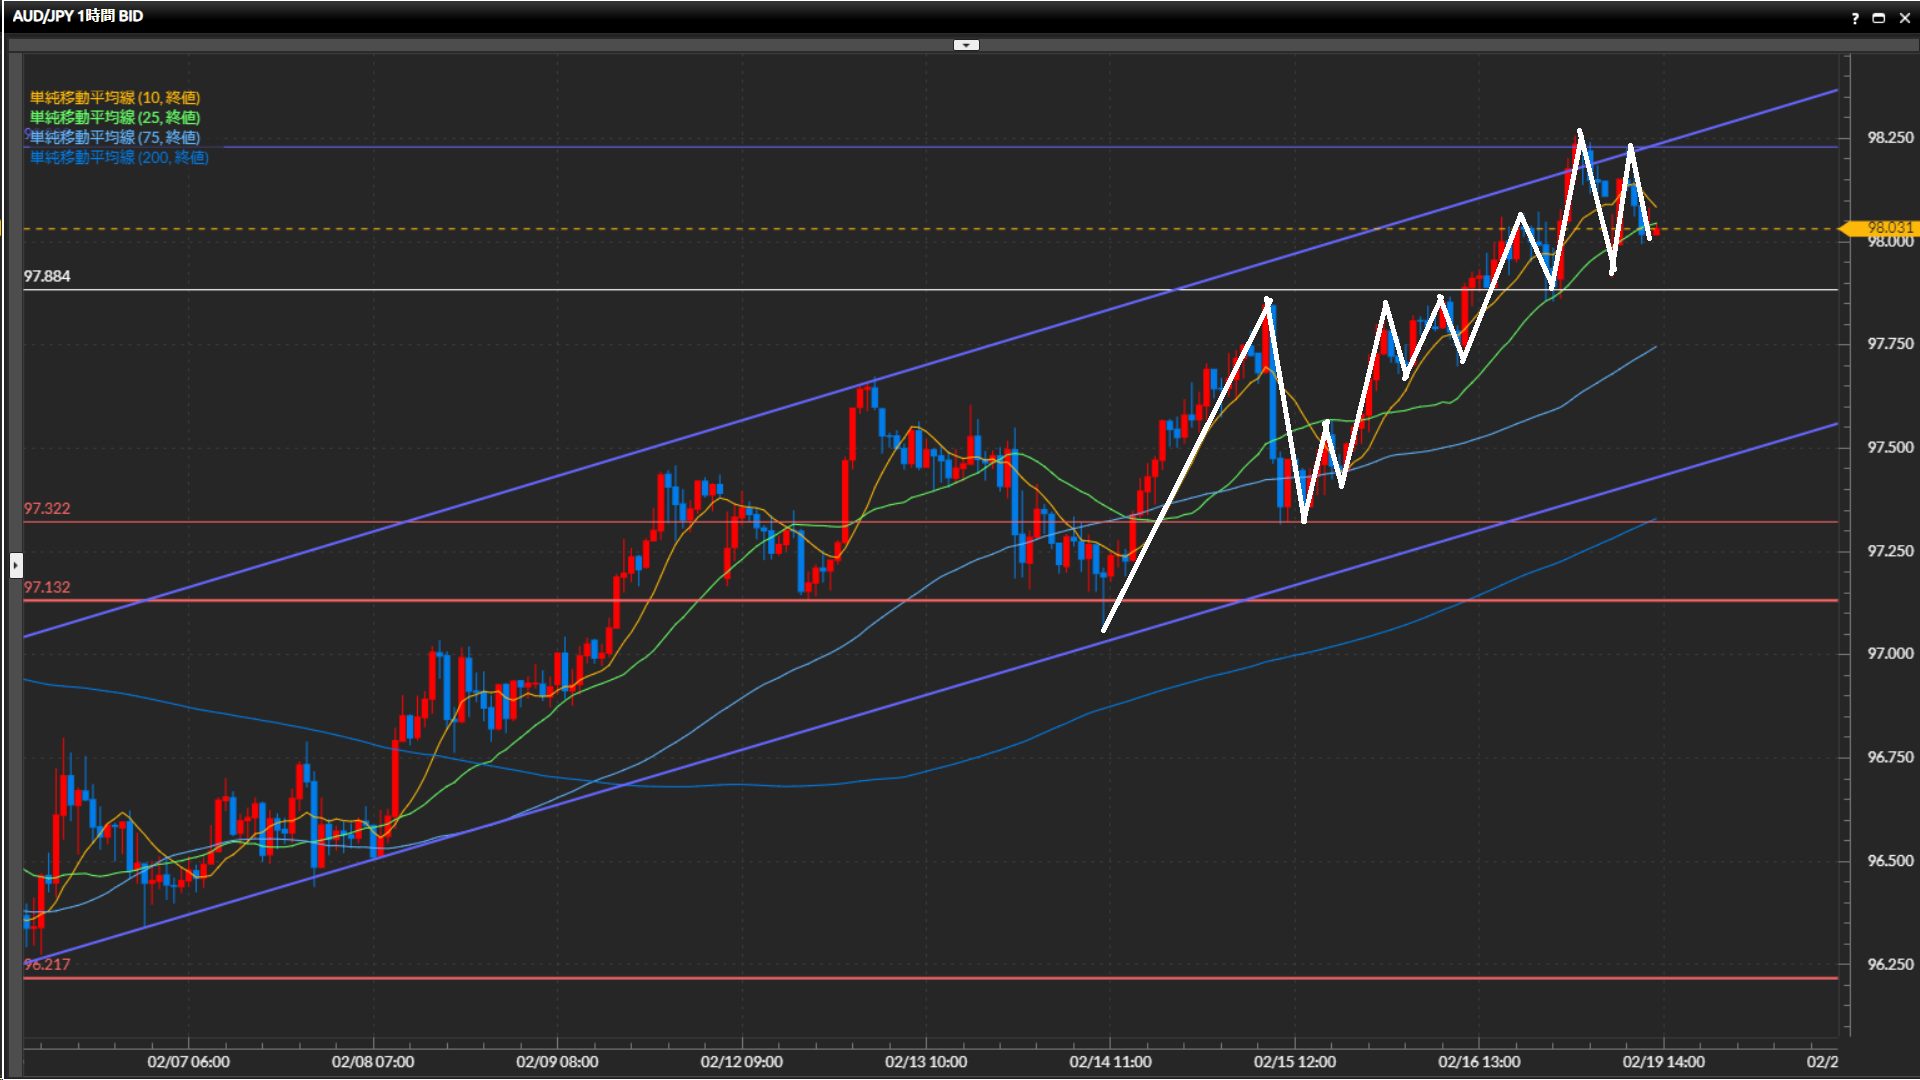The height and width of the screenshot is (1080, 1920).
Task: Click the orange current price tag 98.031
Action: pyautogui.click(x=1882, y=228)
